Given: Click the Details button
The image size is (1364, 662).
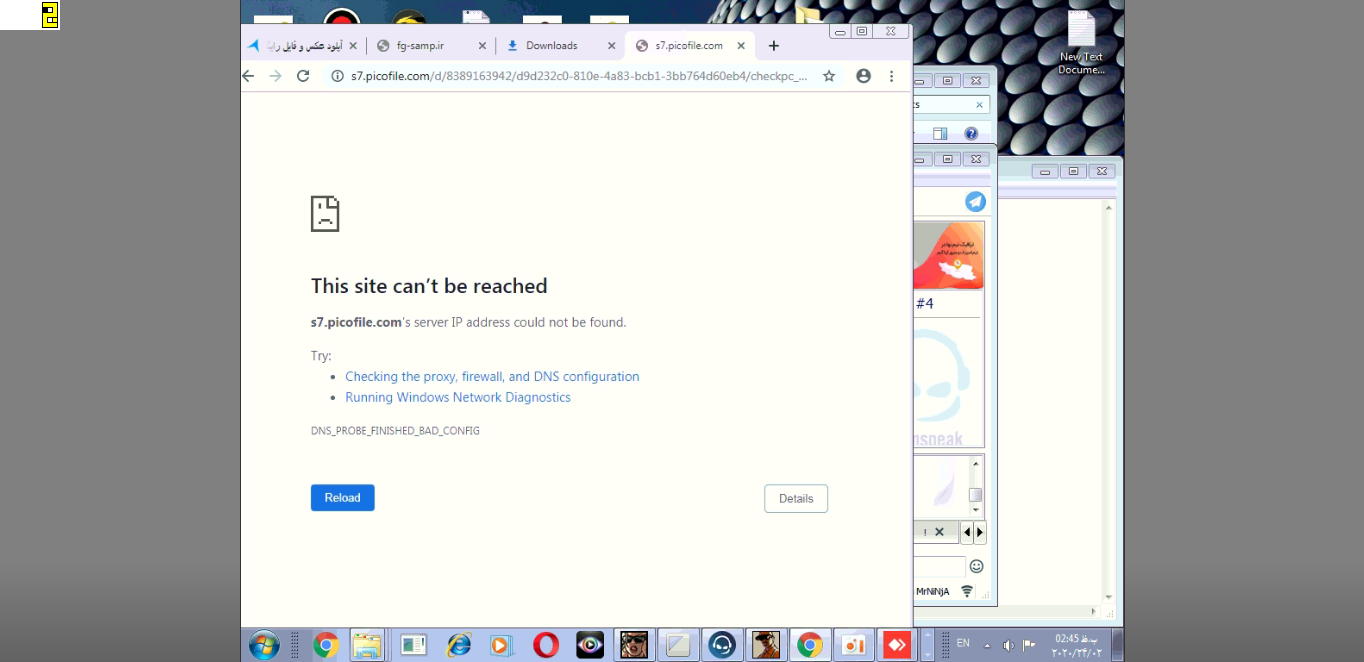Looking at the screenshot, I should (x=796, y=499).
